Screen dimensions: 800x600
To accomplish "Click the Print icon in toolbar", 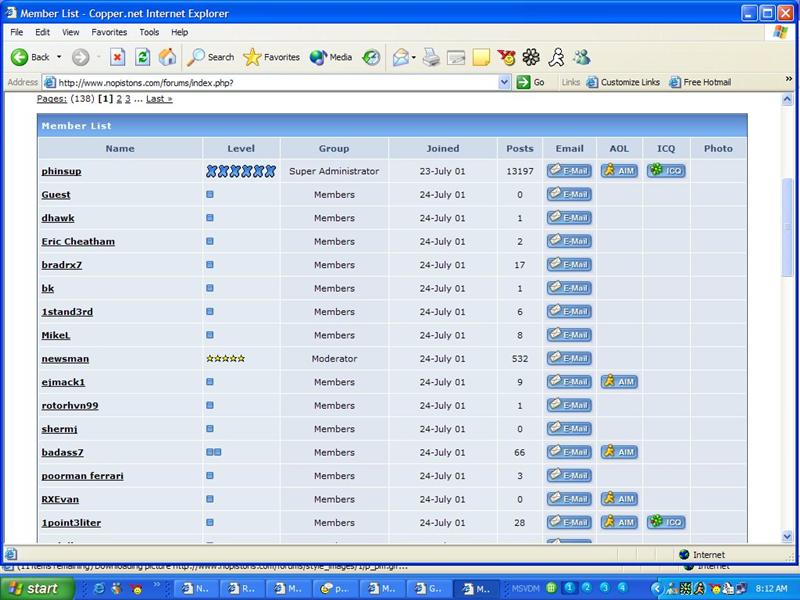I will tap(431, 57).
